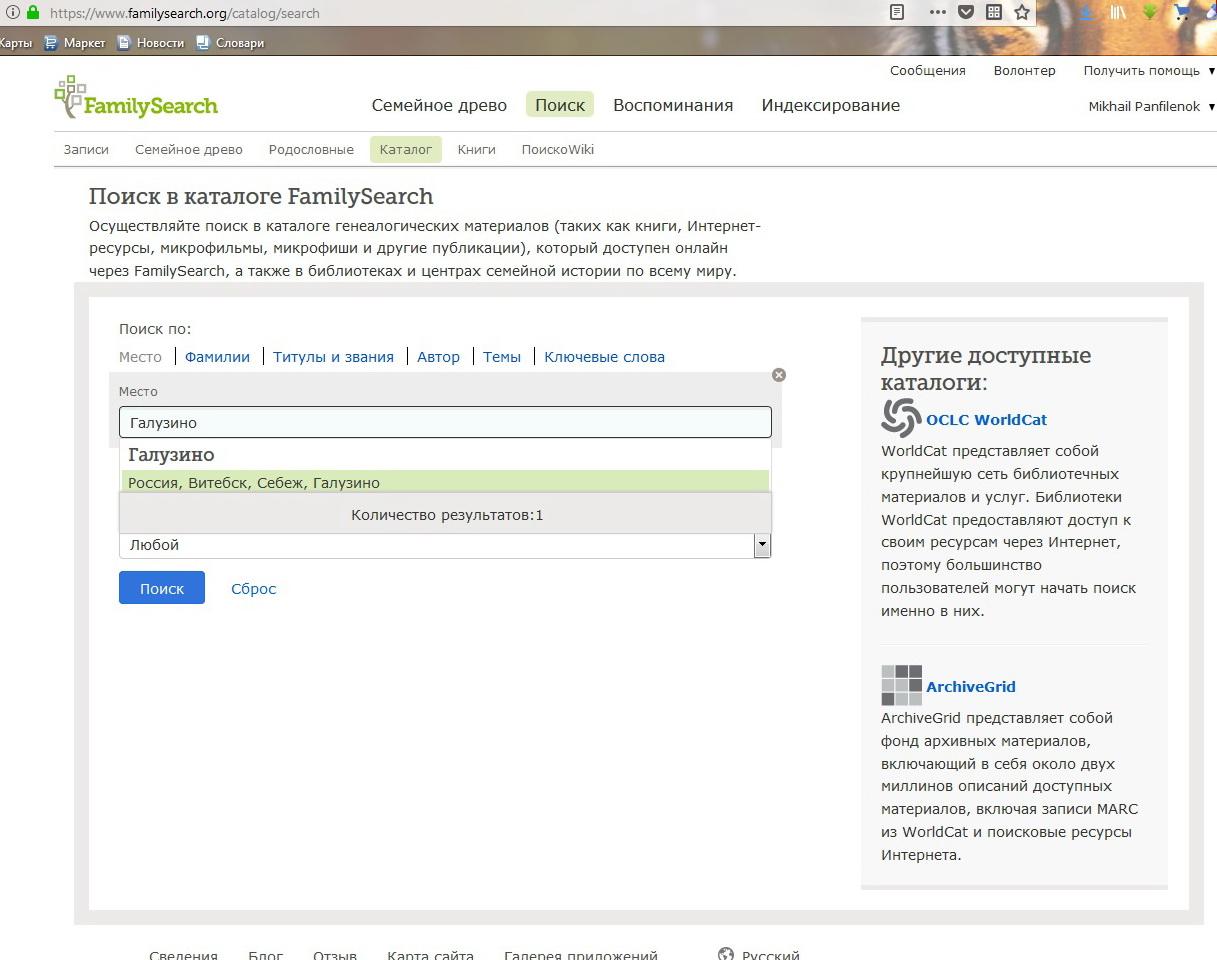Click the blue Поиск button
This screenshot has width=1217, height=960.
click(x=162, y=588)
